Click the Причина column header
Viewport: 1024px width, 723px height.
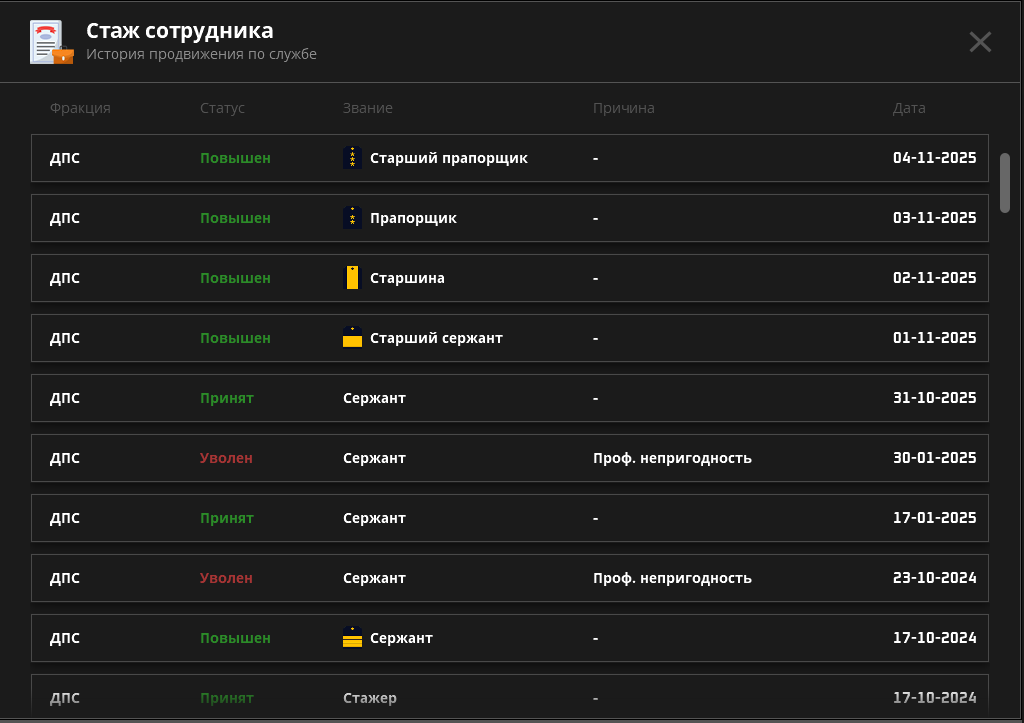[623, 108]
